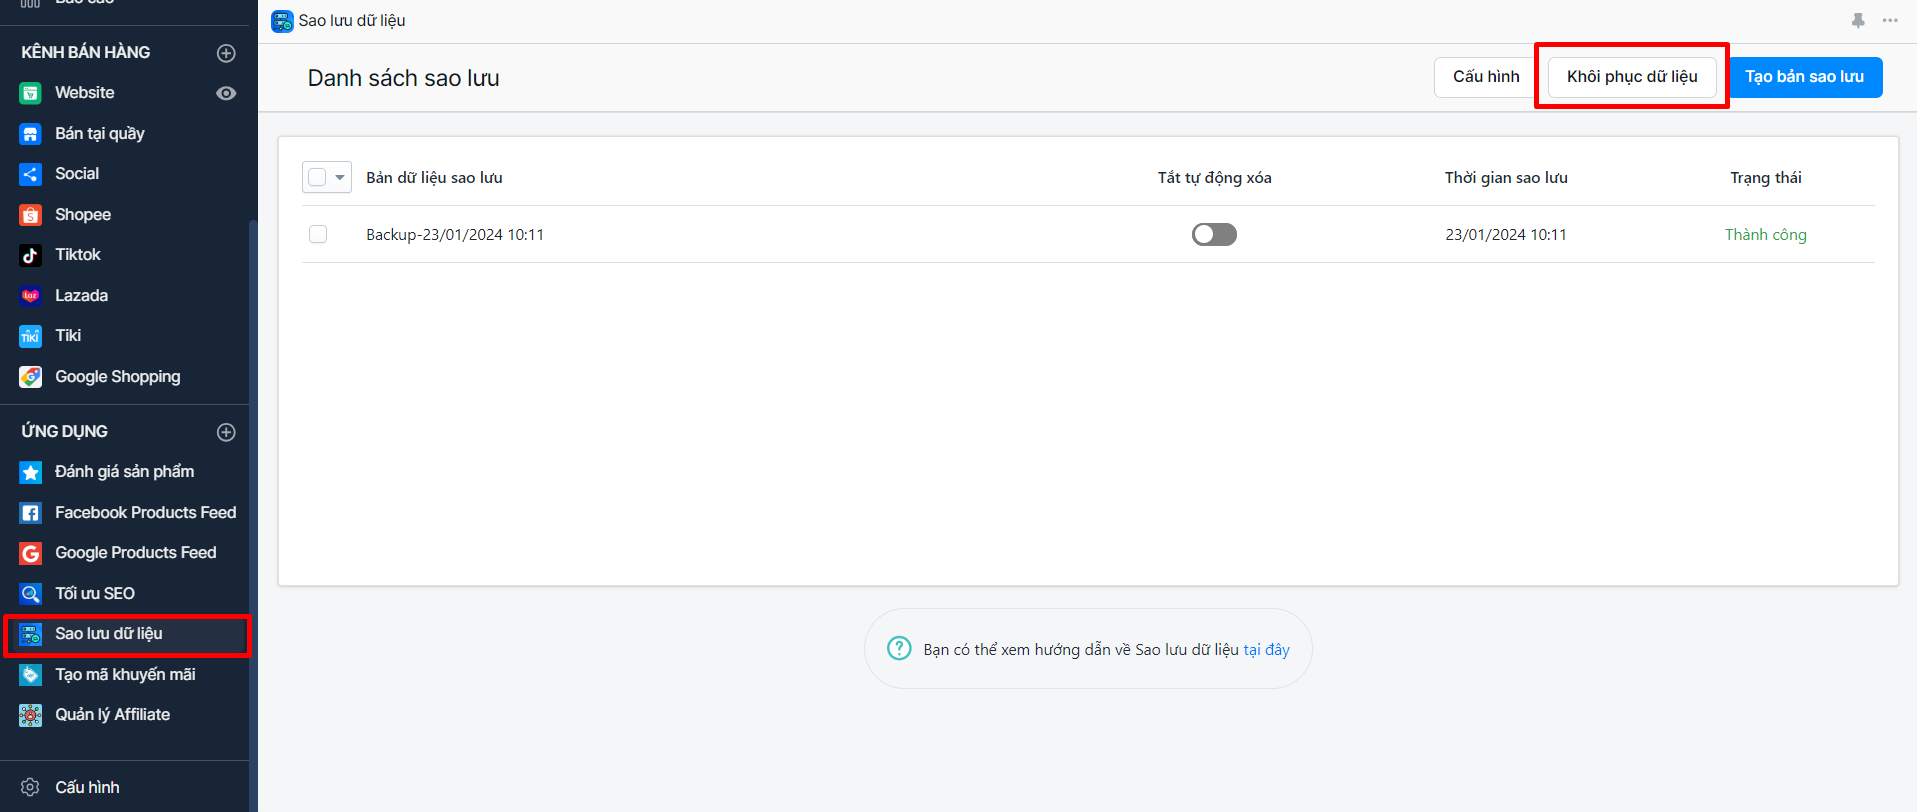The height and width of the screenshot is (812, 1917).
Task: Open Đánh giá sản phẩm app
Action: (x=125, y=472)
